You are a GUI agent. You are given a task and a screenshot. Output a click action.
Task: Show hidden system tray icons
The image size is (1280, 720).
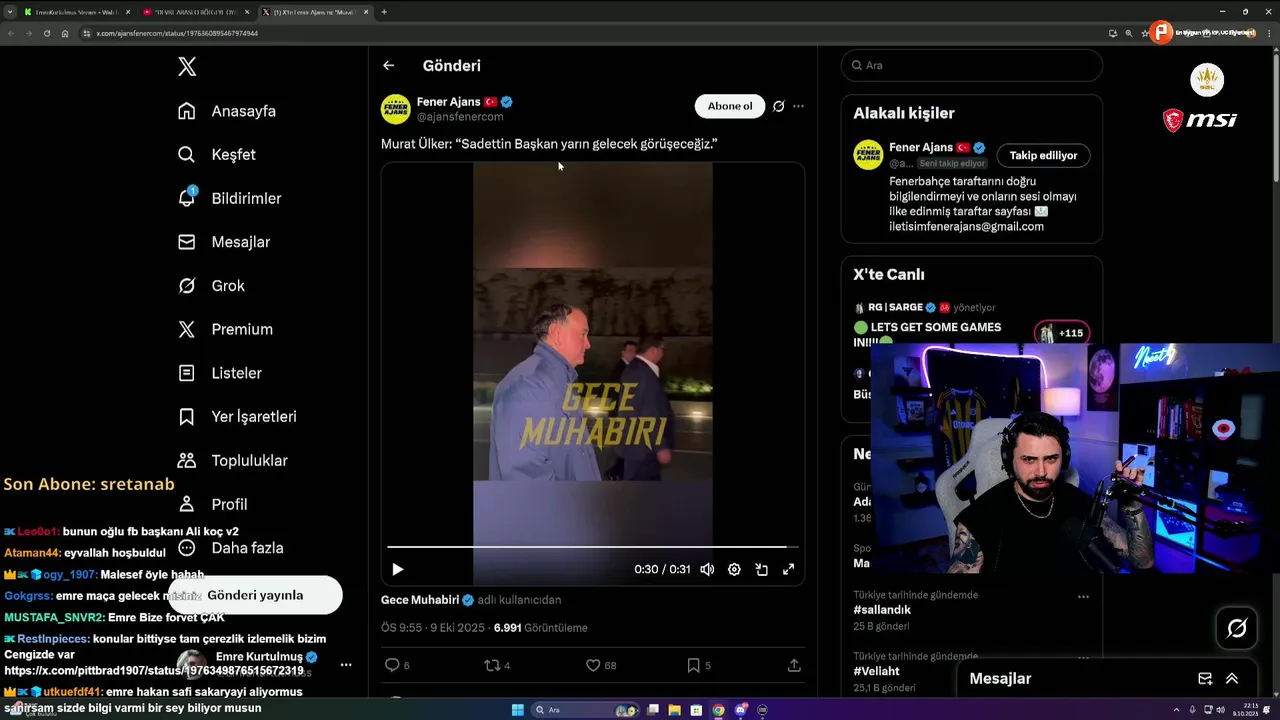(x=1178, y=710)
